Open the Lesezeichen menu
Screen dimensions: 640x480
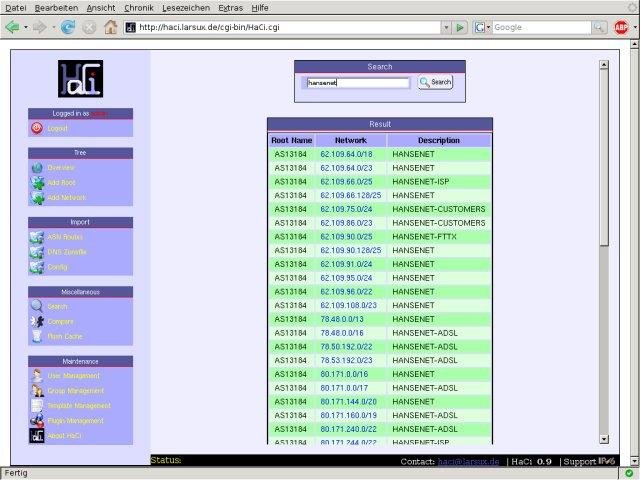tap(186, 8)
